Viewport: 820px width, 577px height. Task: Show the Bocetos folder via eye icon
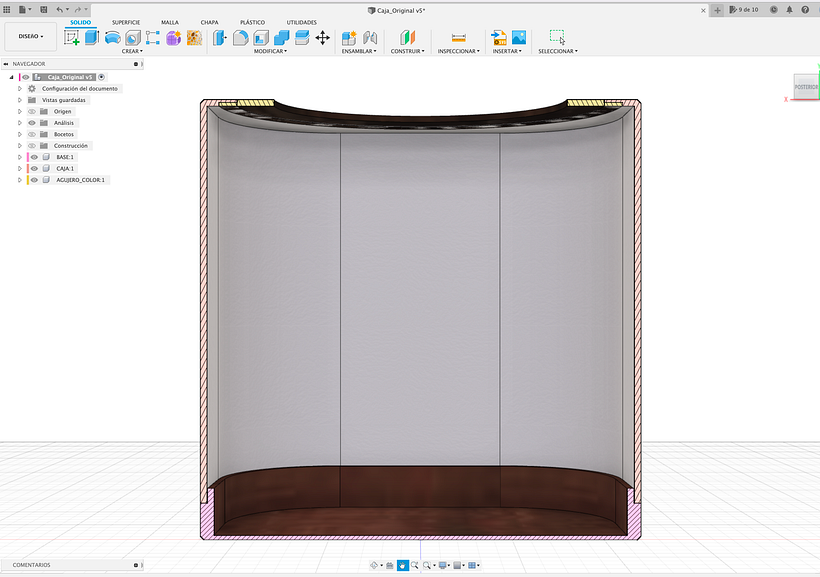(32, 134)
